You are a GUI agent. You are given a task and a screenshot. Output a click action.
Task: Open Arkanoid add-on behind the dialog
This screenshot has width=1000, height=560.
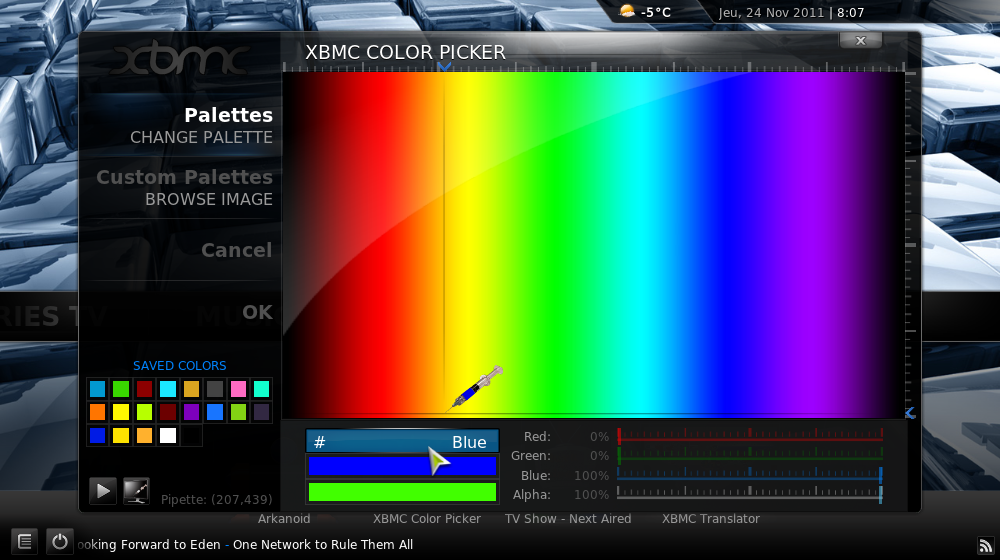[284, 519]
